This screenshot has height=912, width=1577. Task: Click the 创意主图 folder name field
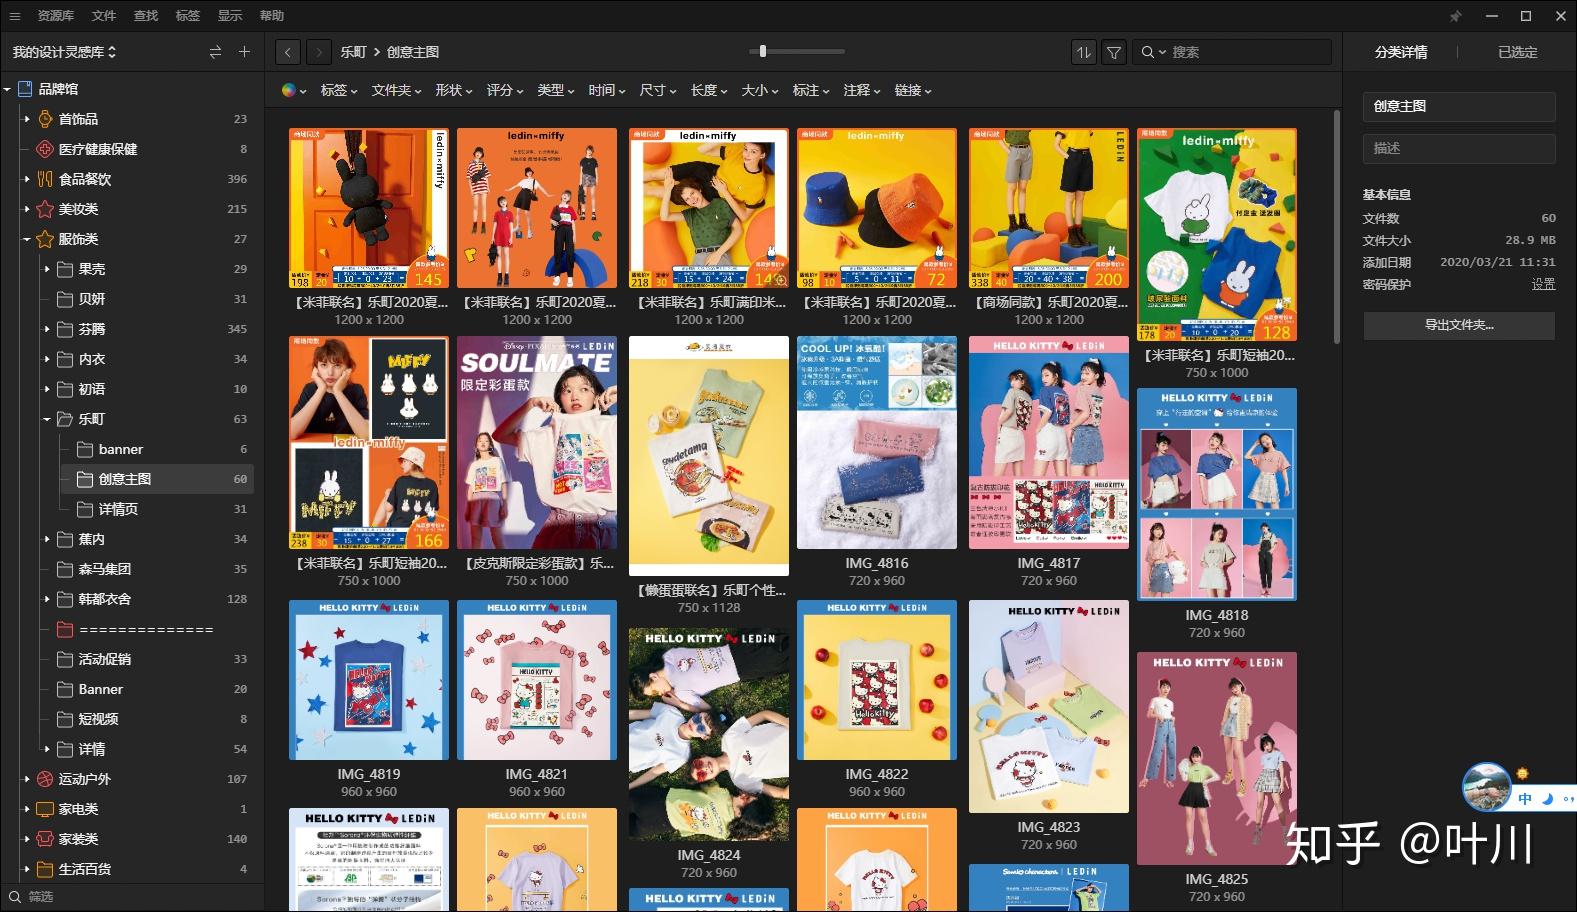click(x=1459, y=106)
